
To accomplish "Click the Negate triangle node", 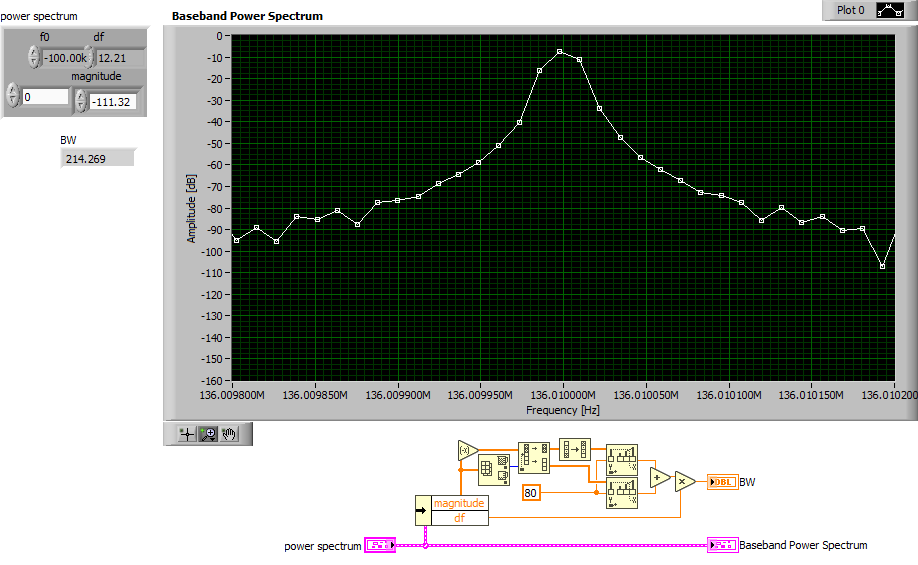I will [468, 450].
